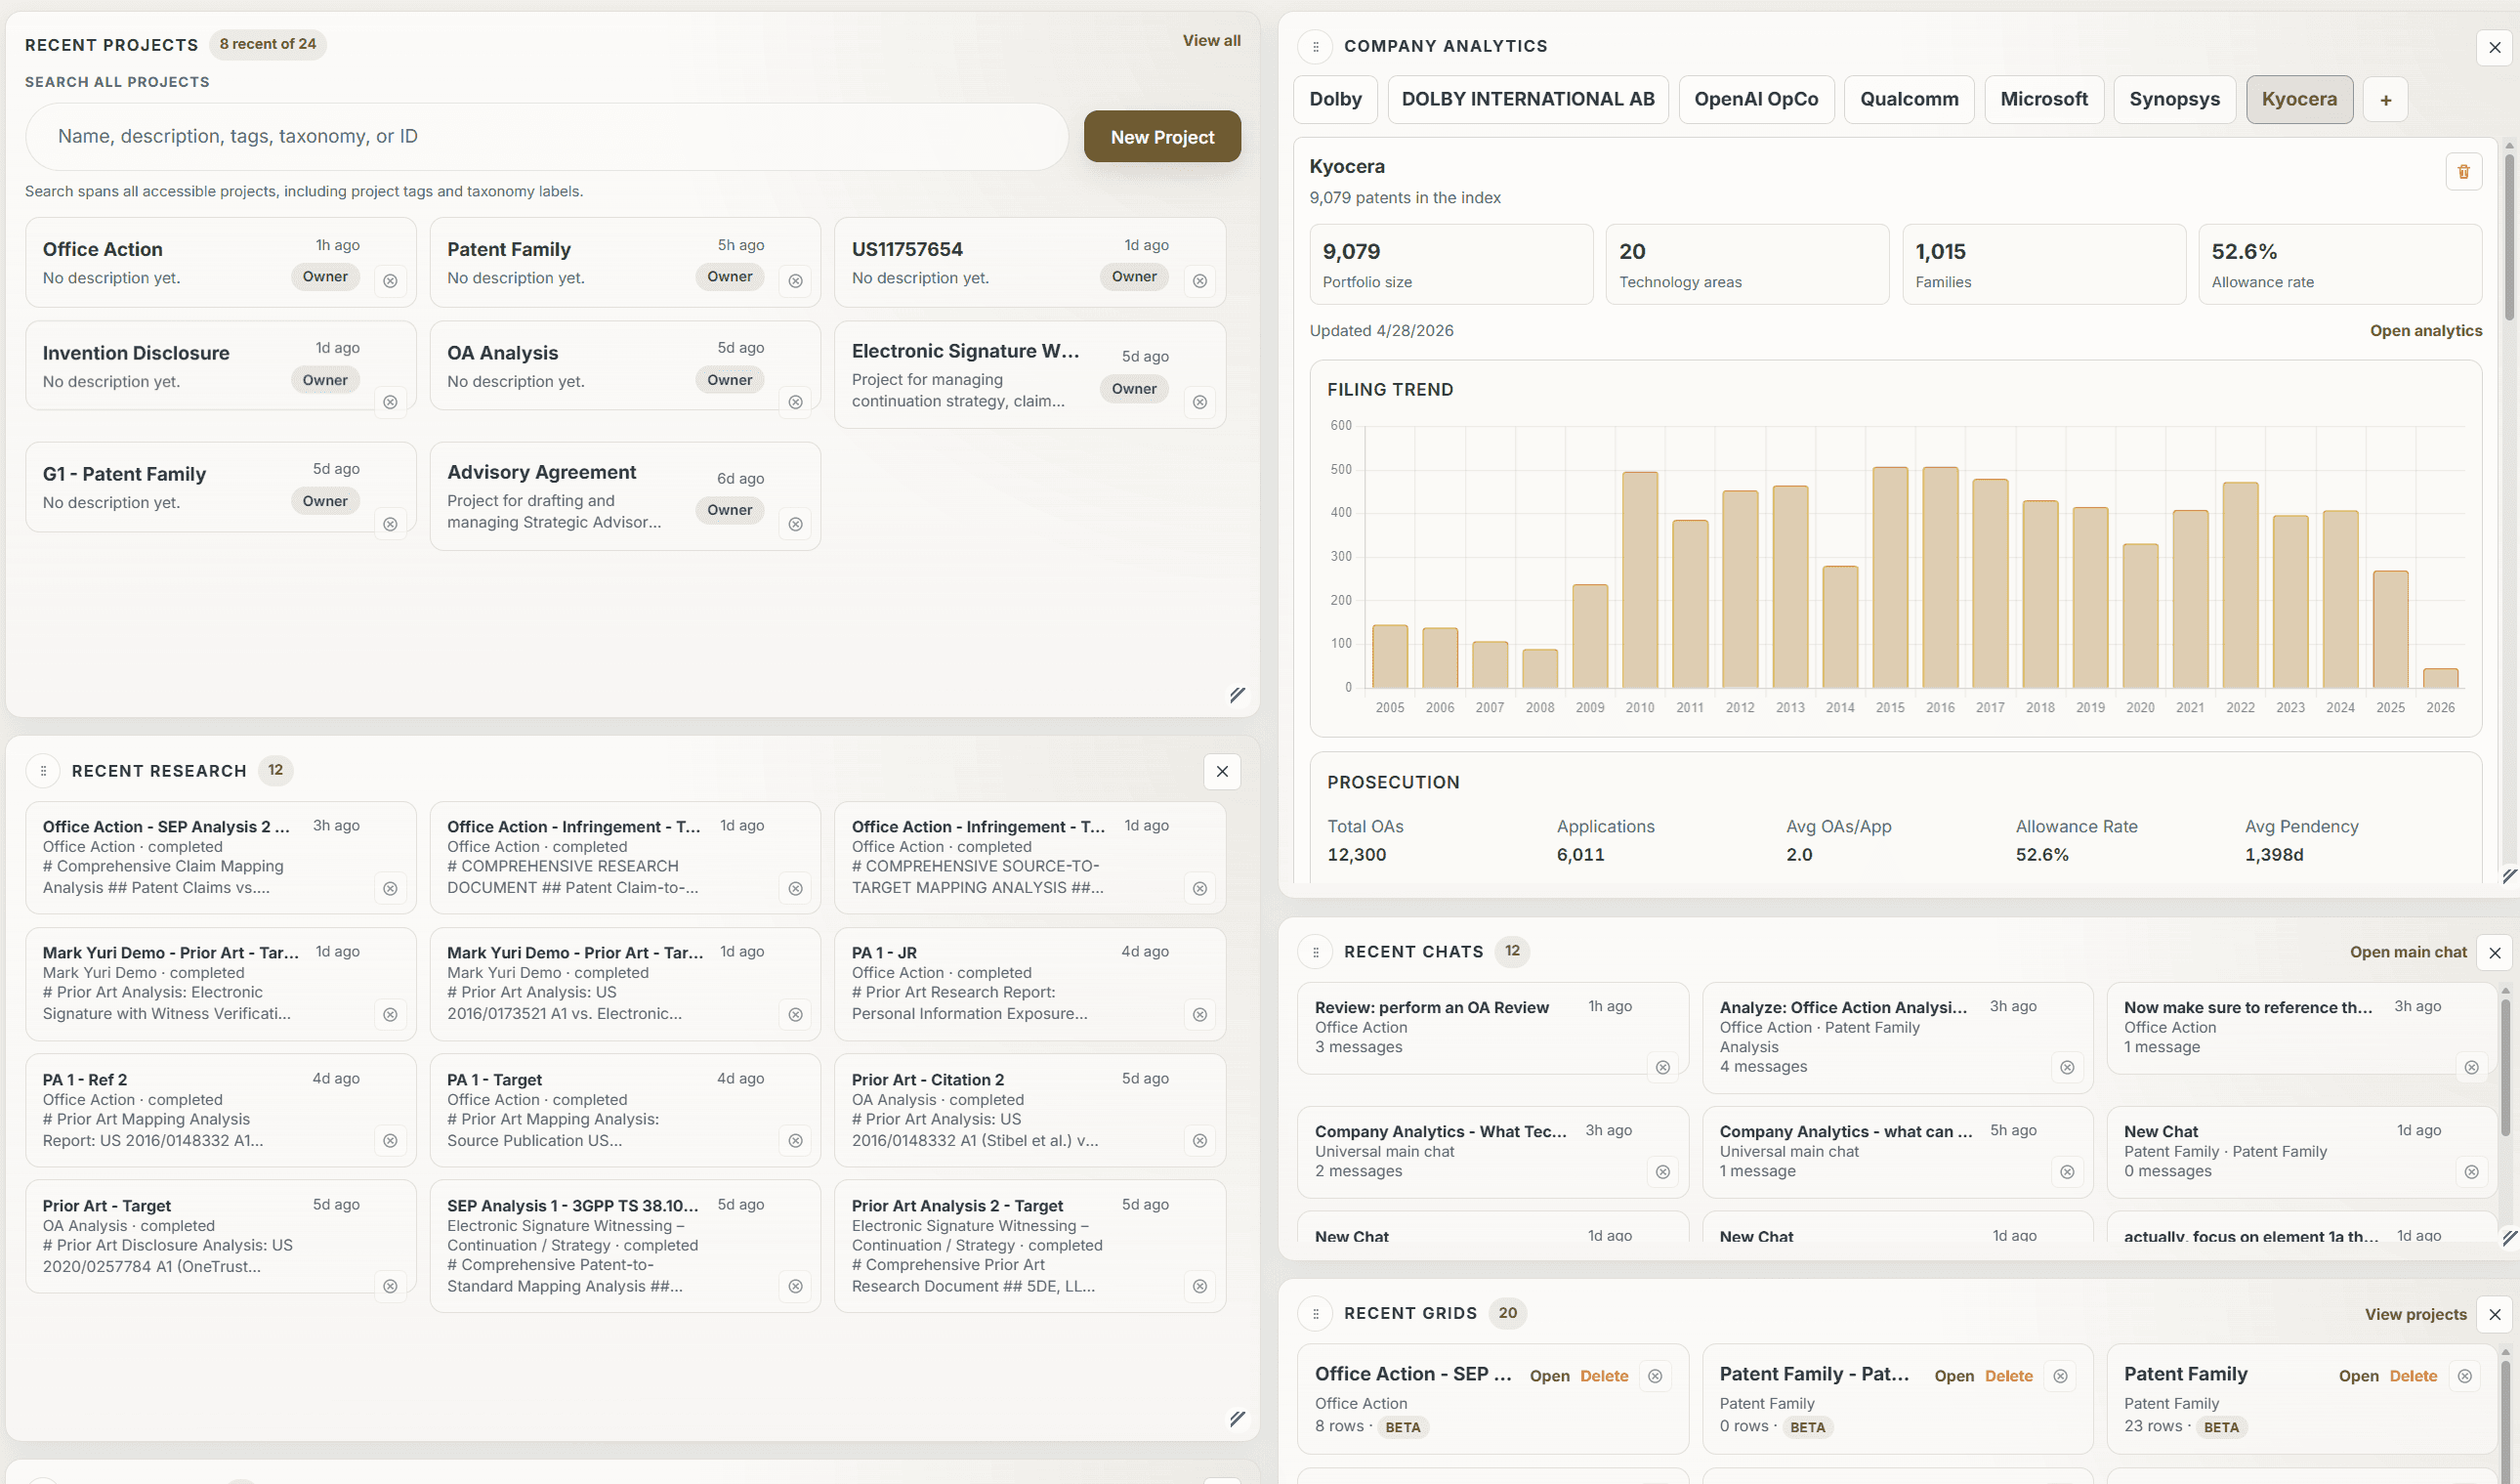
Task: Dismiss the PA 1 - JR research item
Action: (x=1199, y=1015)
